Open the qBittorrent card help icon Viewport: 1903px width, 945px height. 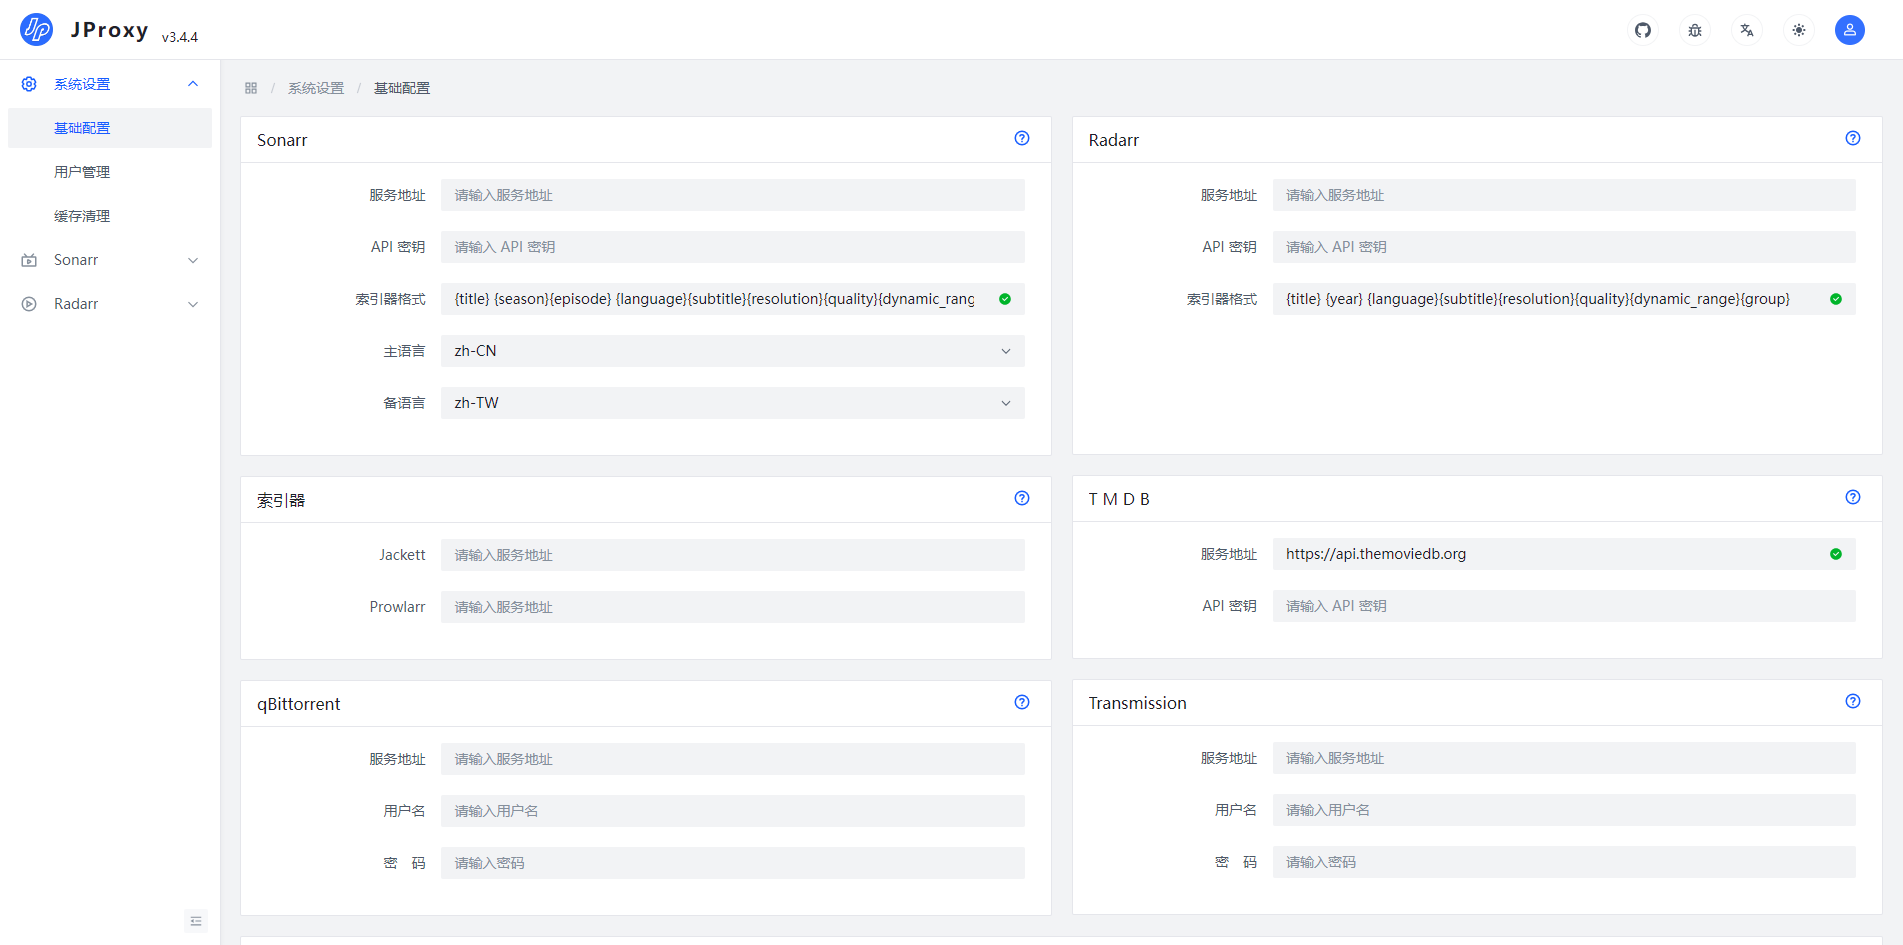click(x=1022, y=702)
